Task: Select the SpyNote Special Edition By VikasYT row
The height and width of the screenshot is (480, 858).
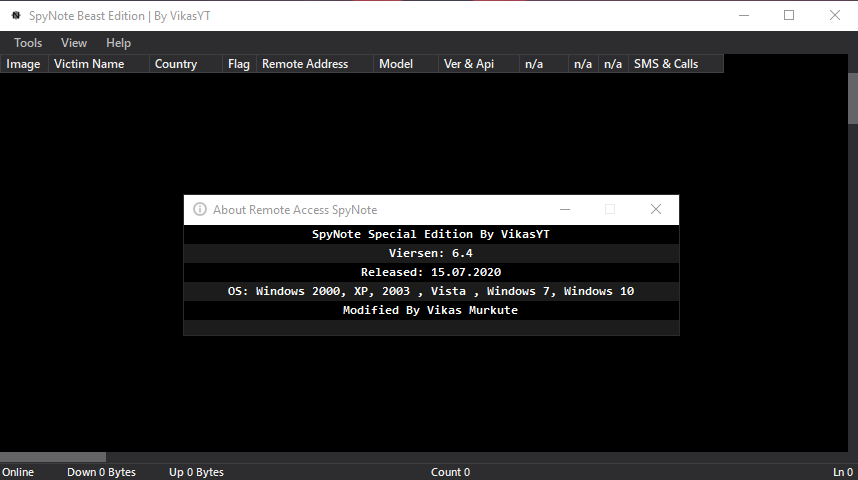Action: tap(431, 234)
